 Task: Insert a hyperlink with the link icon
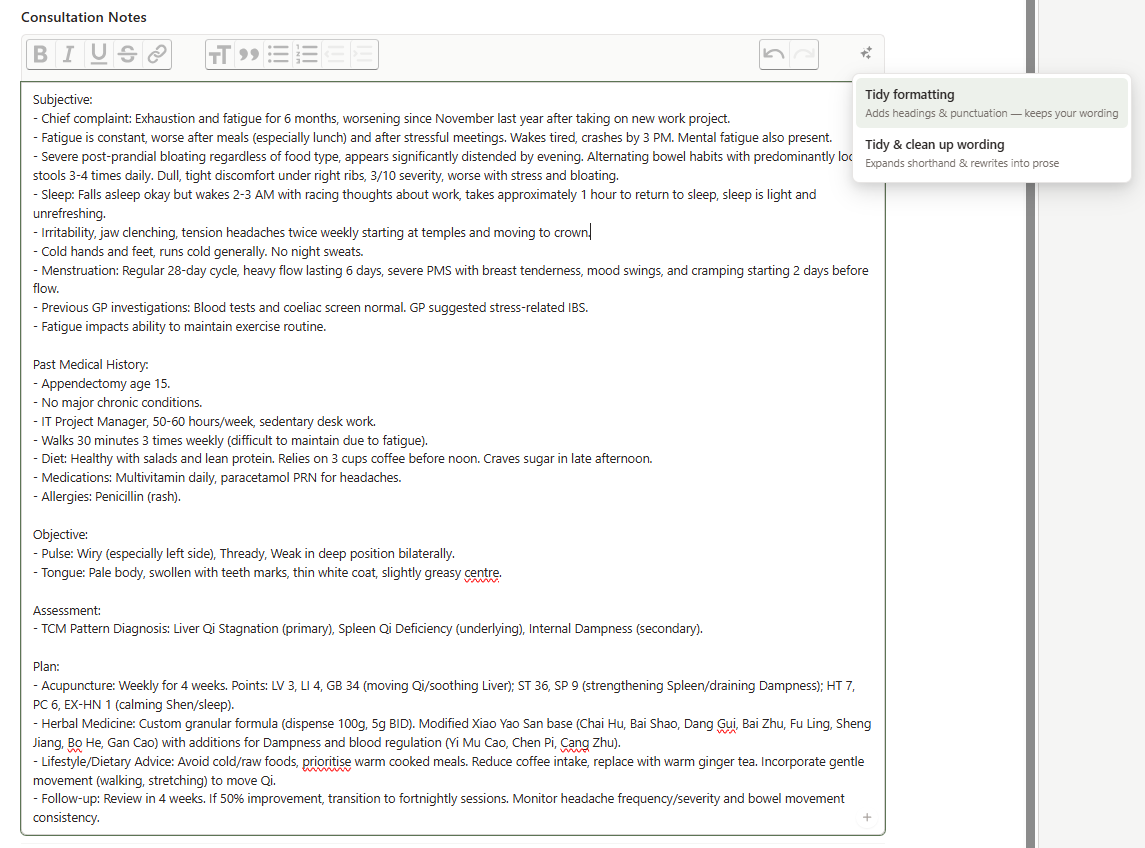pyautogui.click(x=156, y=54)
